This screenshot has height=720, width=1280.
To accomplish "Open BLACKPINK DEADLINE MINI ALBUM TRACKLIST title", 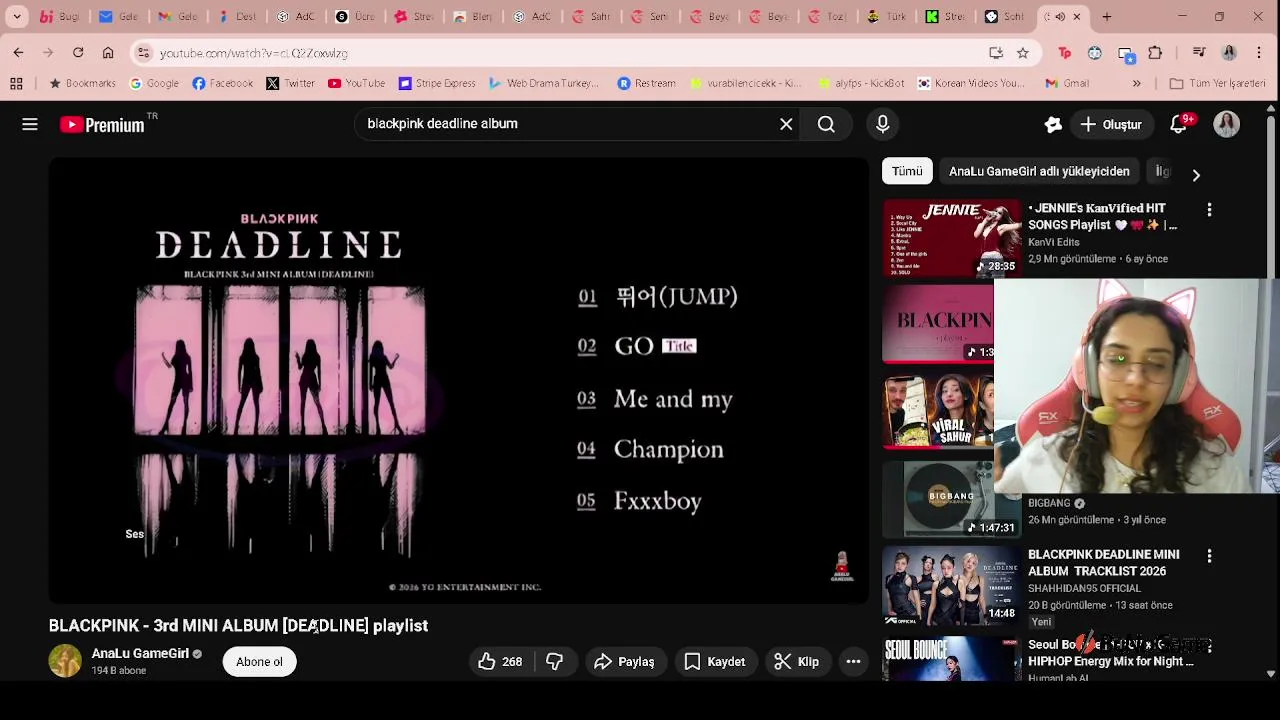I will tap(1104, 563).
